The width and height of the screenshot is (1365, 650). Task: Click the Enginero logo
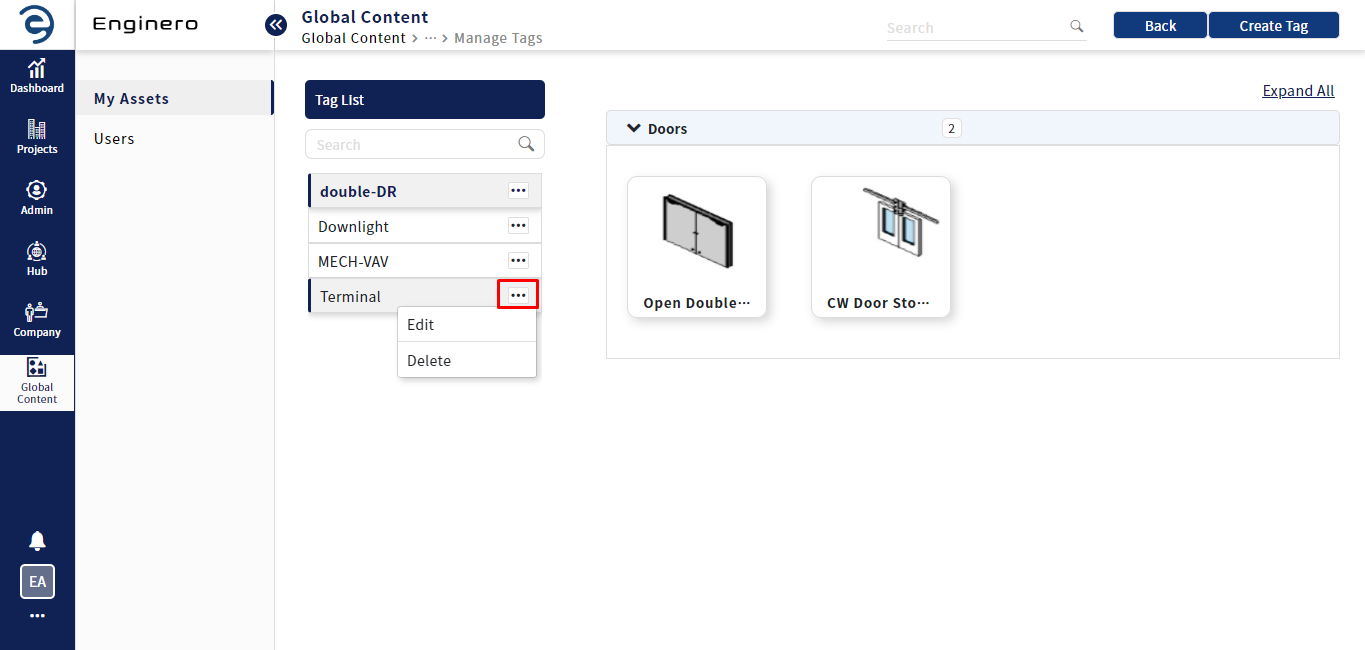[37, 24]
